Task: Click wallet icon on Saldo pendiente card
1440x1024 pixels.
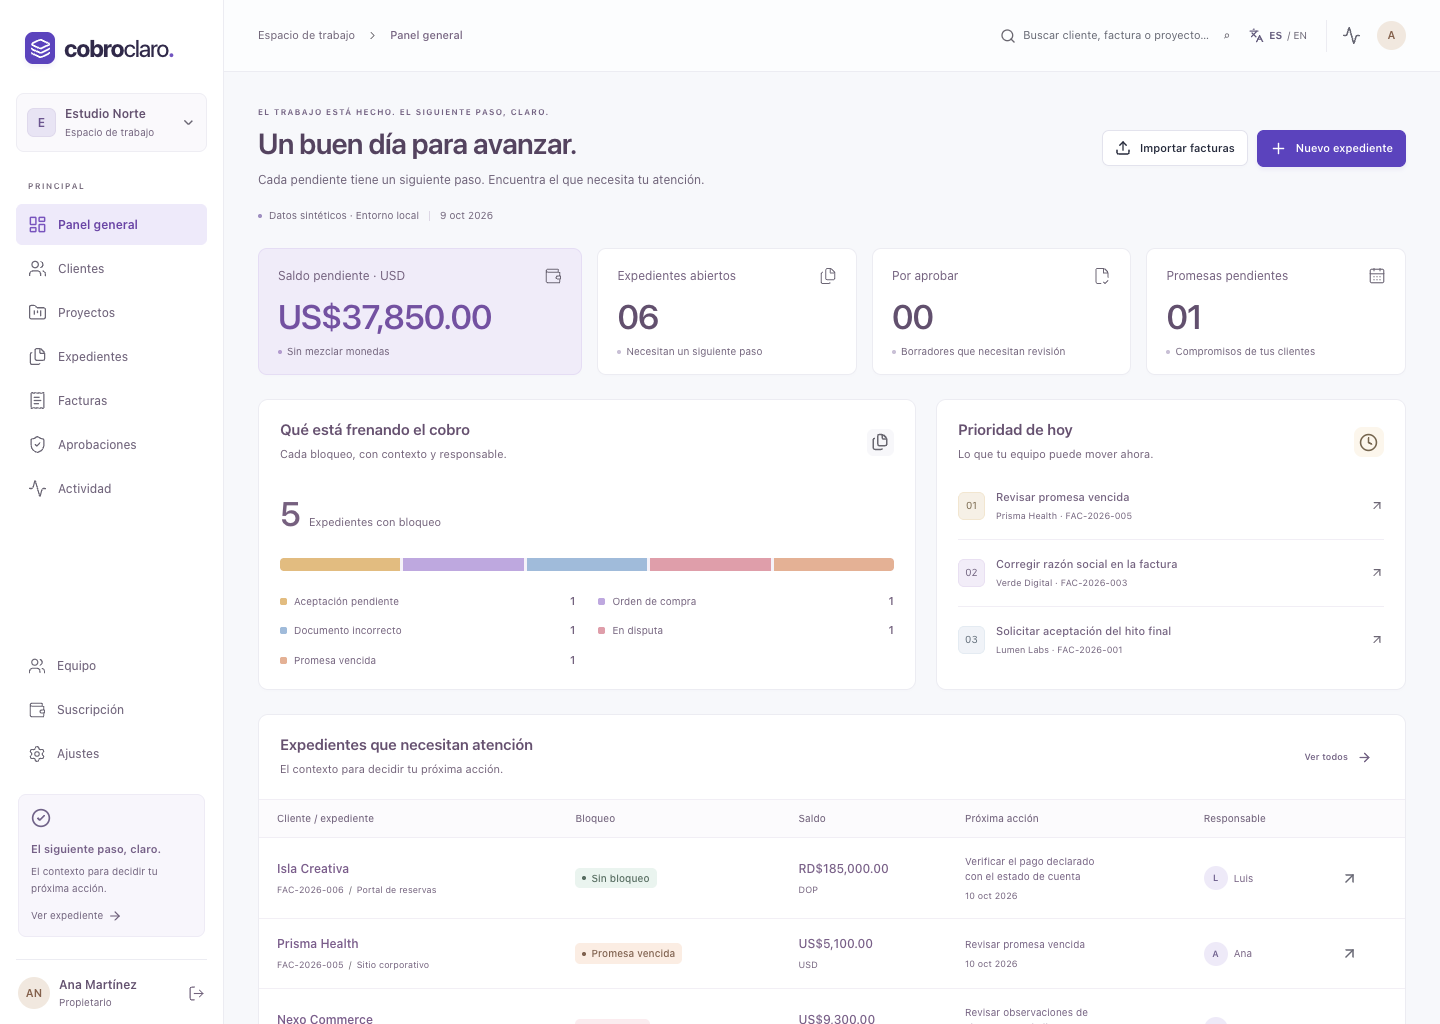Action: pyautogui.click(x=553, y=276)
